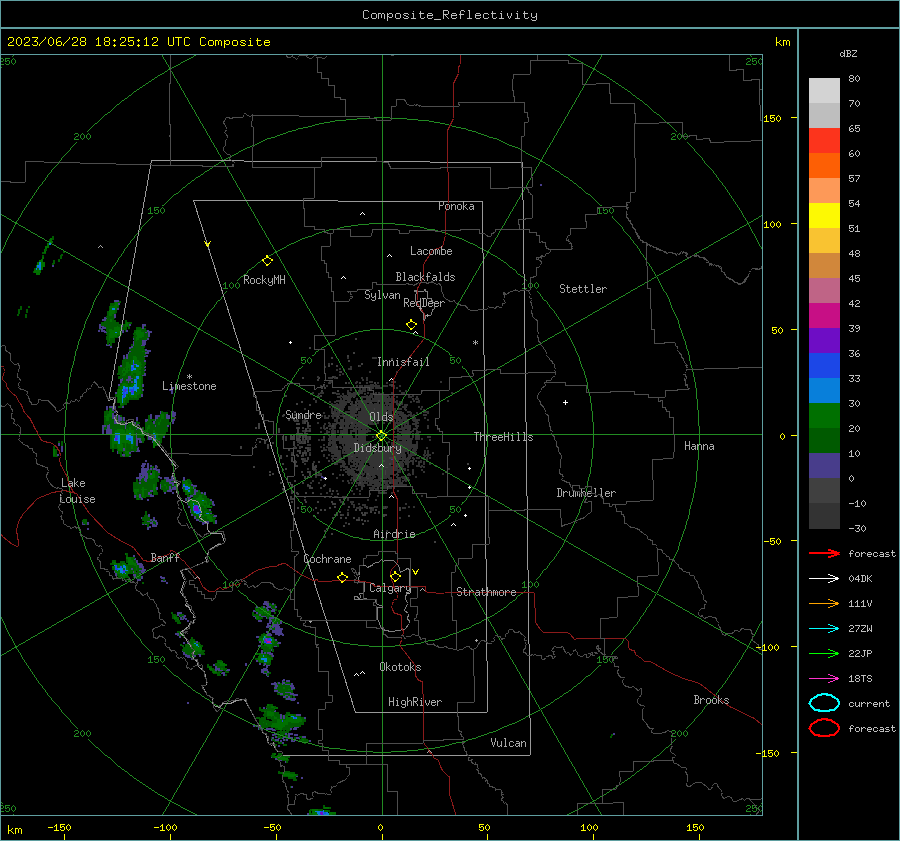
Task: Click the Airdrie city label
Action: (394, 534)
